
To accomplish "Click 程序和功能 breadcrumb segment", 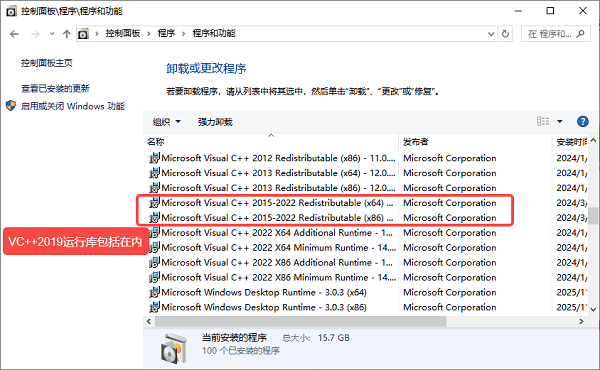I will 214,33.
